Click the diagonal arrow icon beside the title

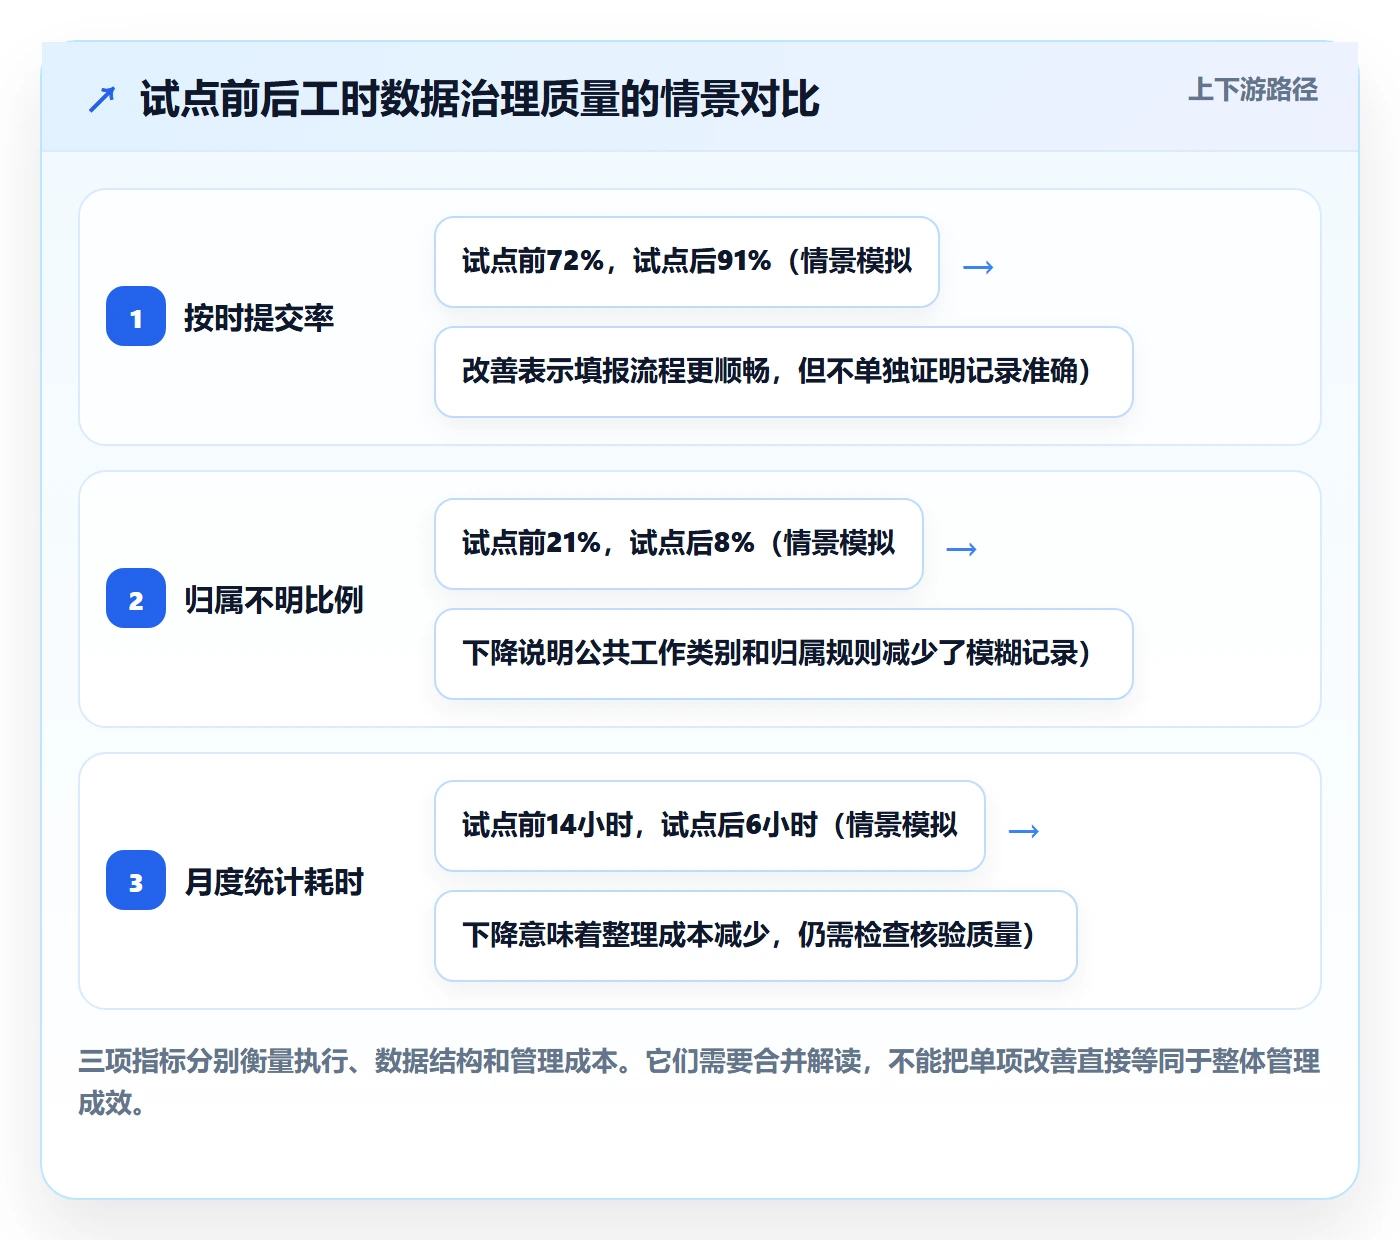(102, 99)
